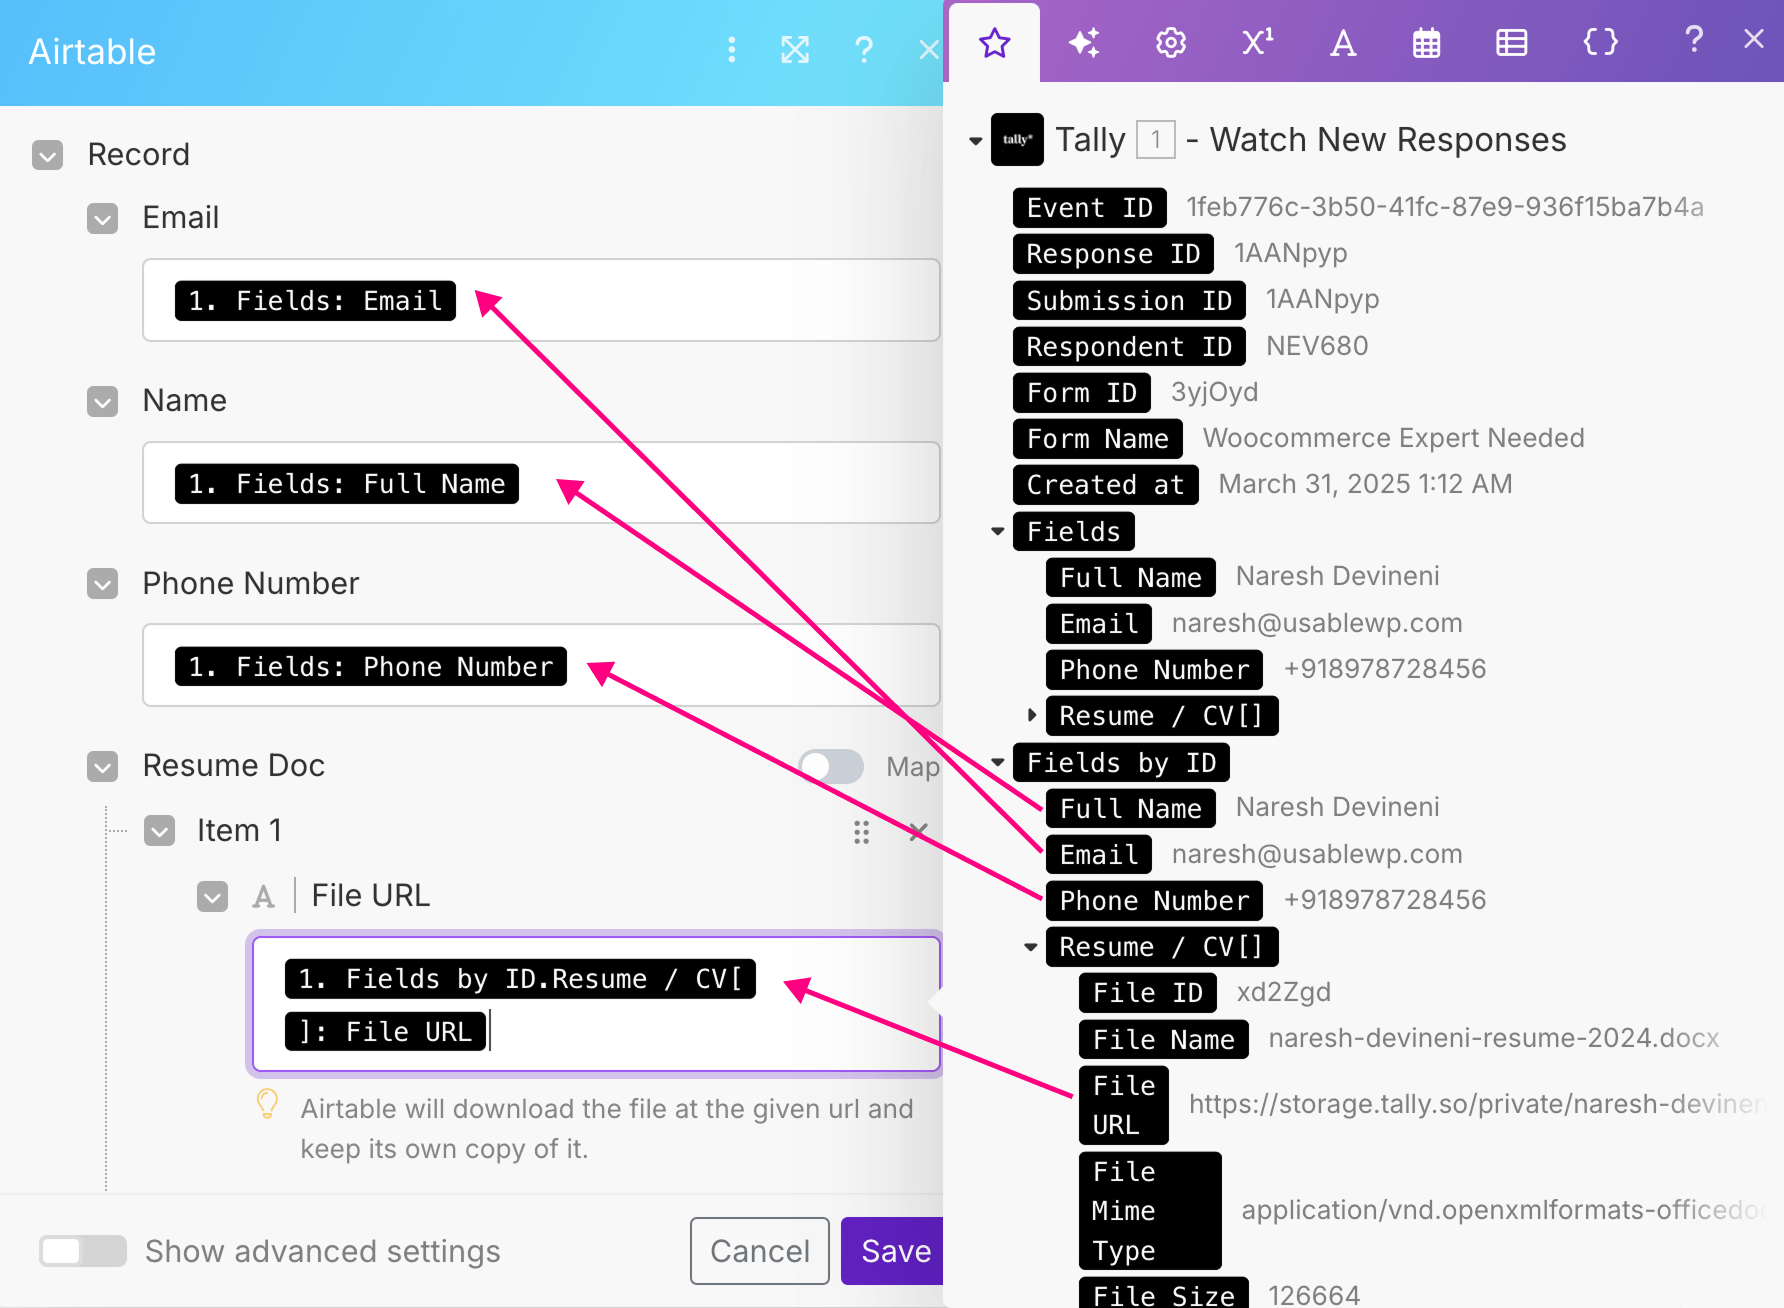The image size is (1784, 1308).
Task: Toggle the Record collapse checkbox
Action: click(x=47, y=155)
